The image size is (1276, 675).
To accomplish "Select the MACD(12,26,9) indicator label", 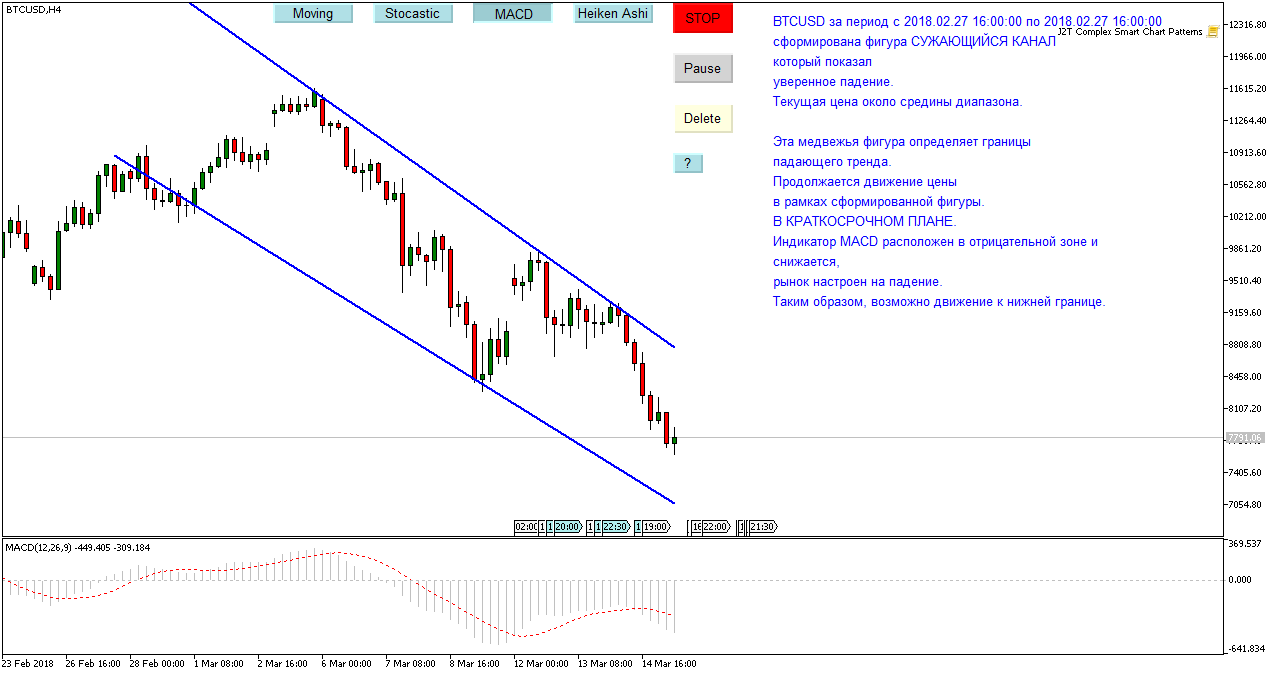I will [78, 547].
